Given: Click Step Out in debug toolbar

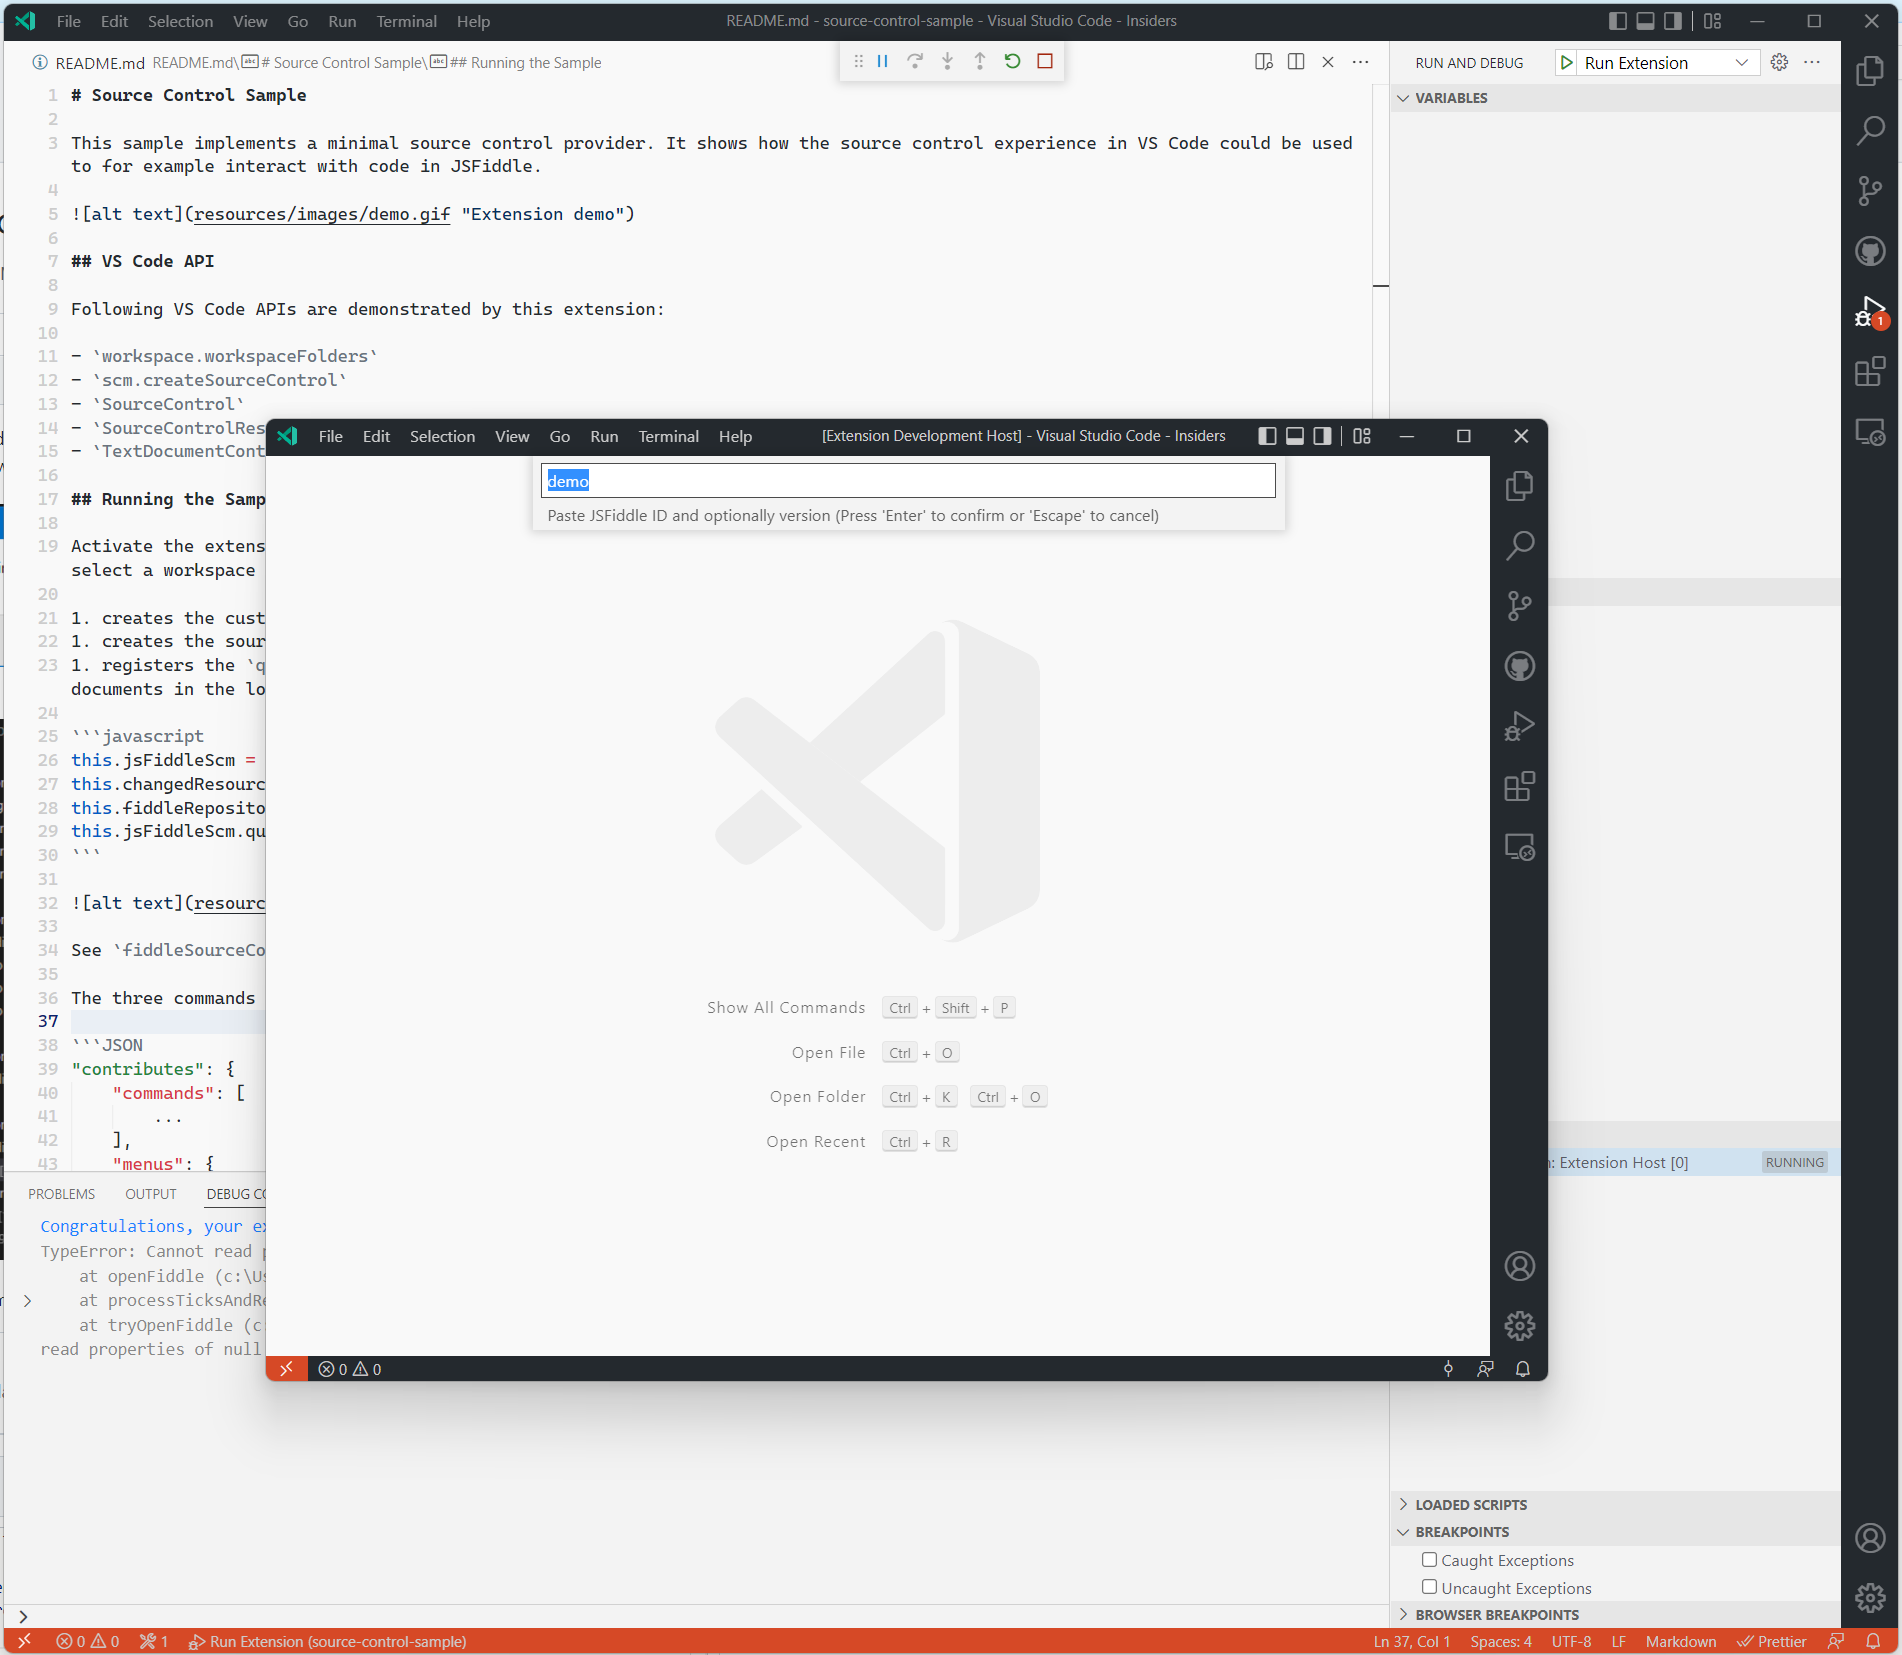Looking at the screenshot, I should click(980, 61).
